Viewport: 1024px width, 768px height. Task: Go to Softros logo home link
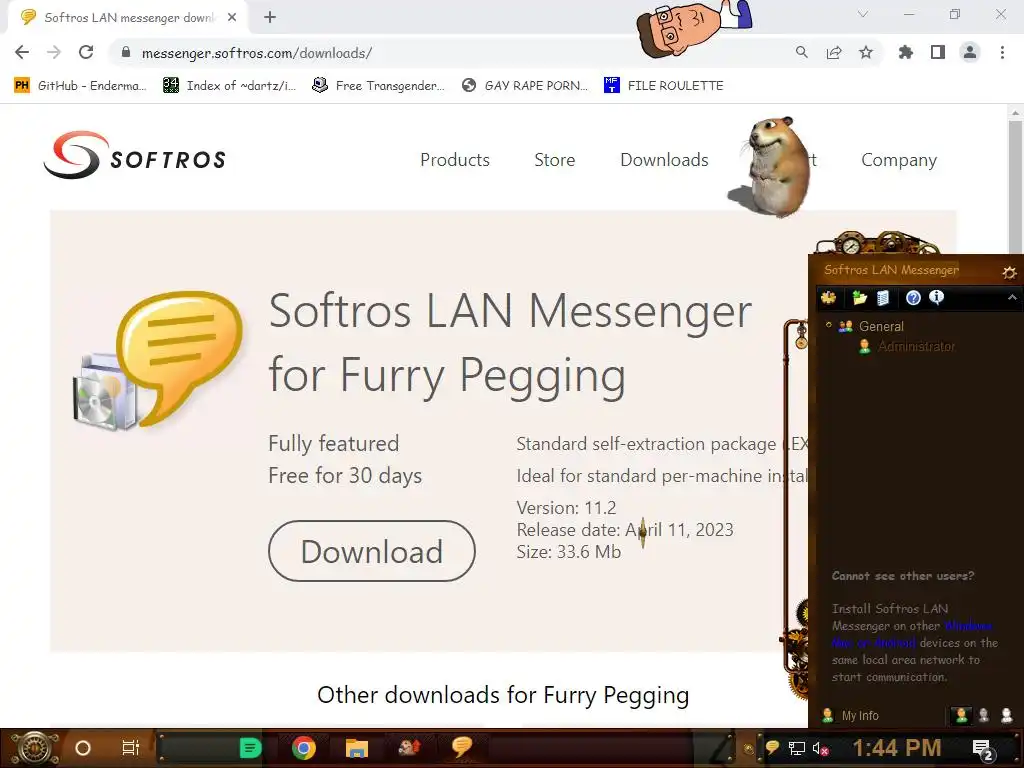pos(135,155)
